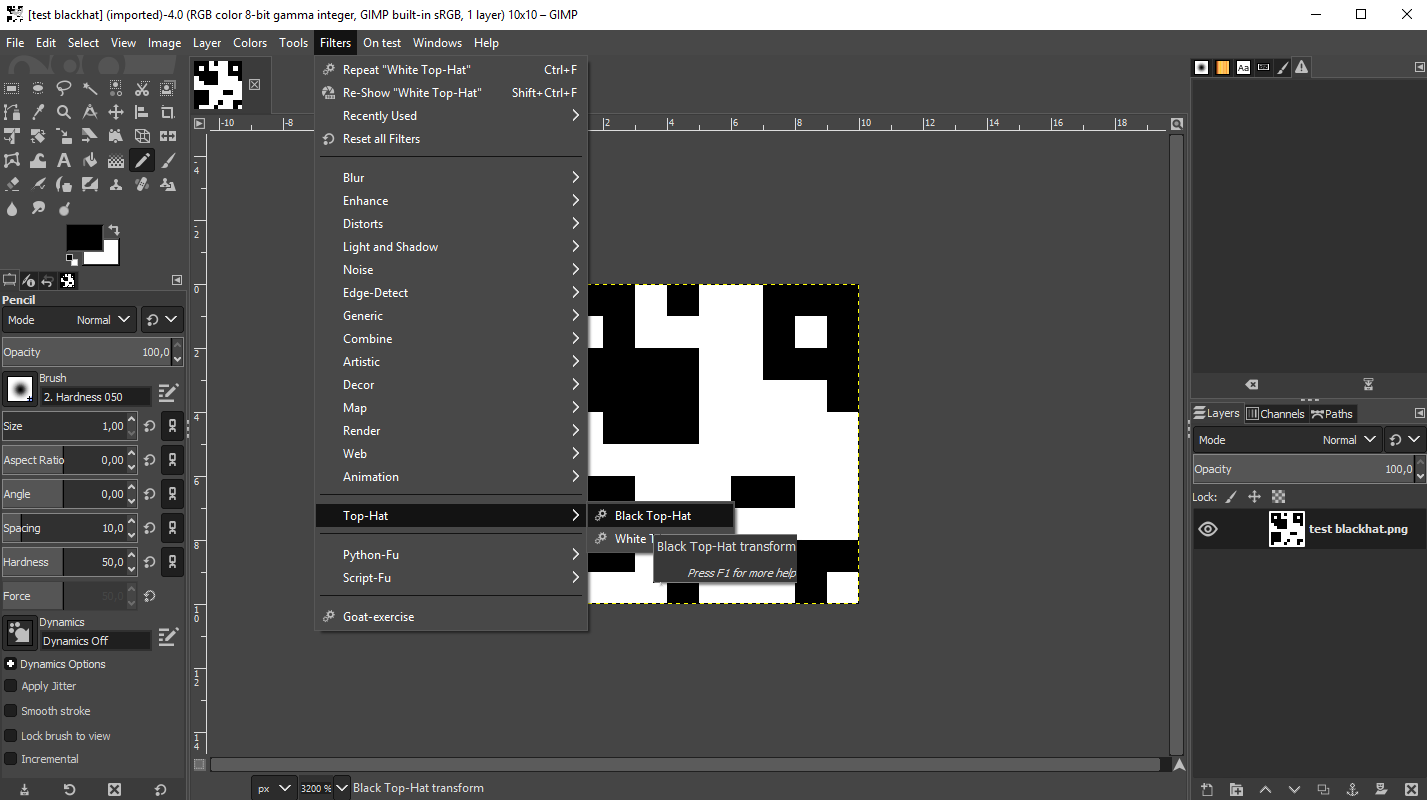The image size is (1427, 800).
Task: Edit the 2. Hardness 050 brush
Action: 168,392
